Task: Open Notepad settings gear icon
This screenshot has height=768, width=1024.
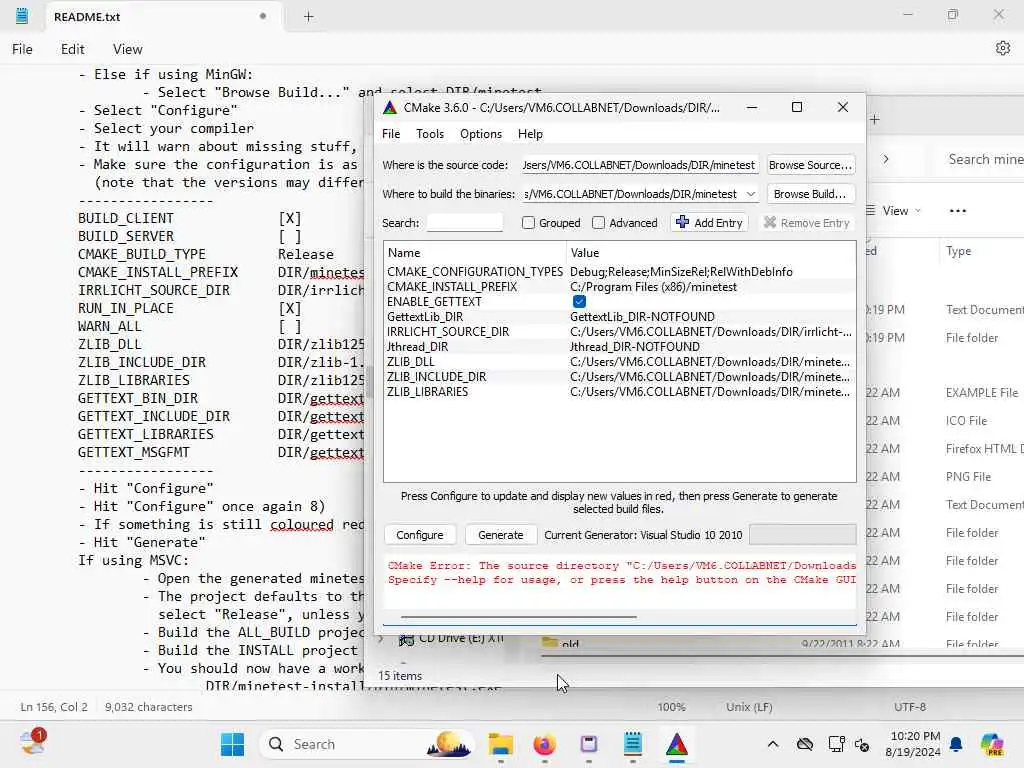Action: (1002, 48)
